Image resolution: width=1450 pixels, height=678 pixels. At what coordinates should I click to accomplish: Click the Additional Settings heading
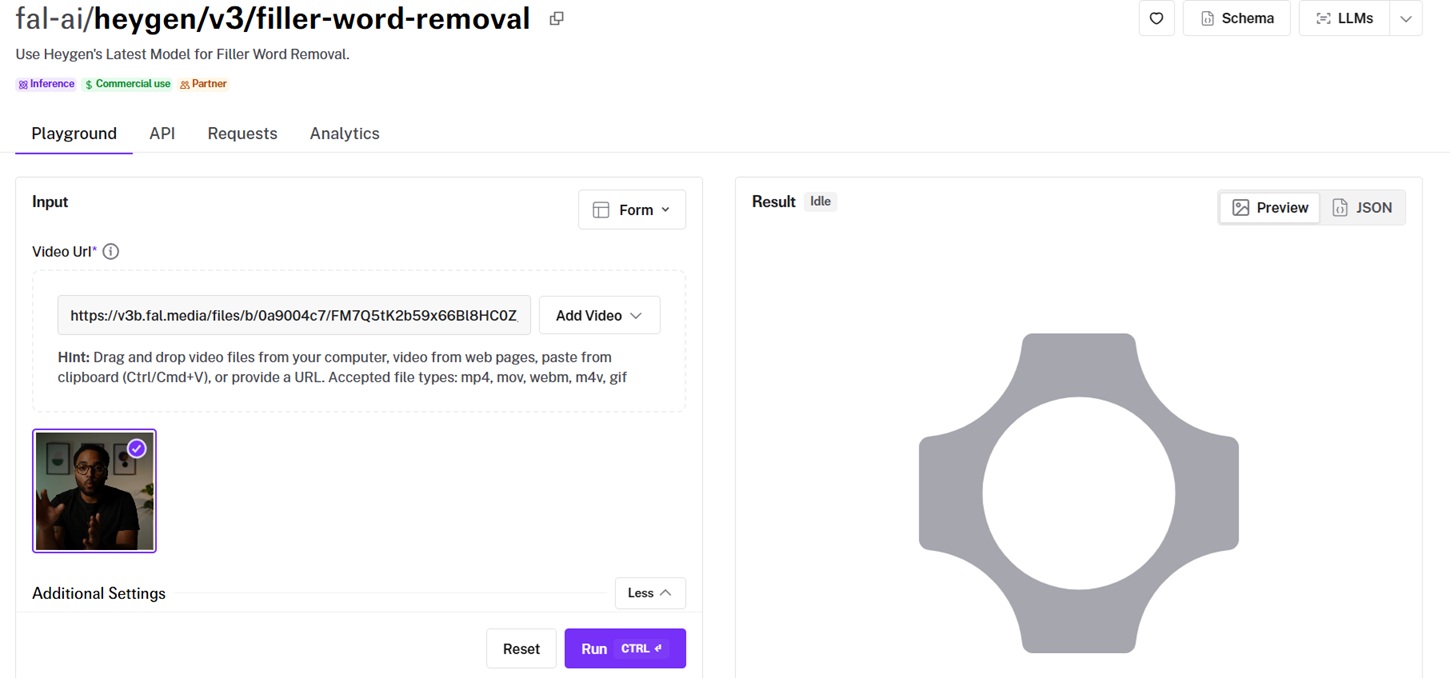[x=99, y=593]
